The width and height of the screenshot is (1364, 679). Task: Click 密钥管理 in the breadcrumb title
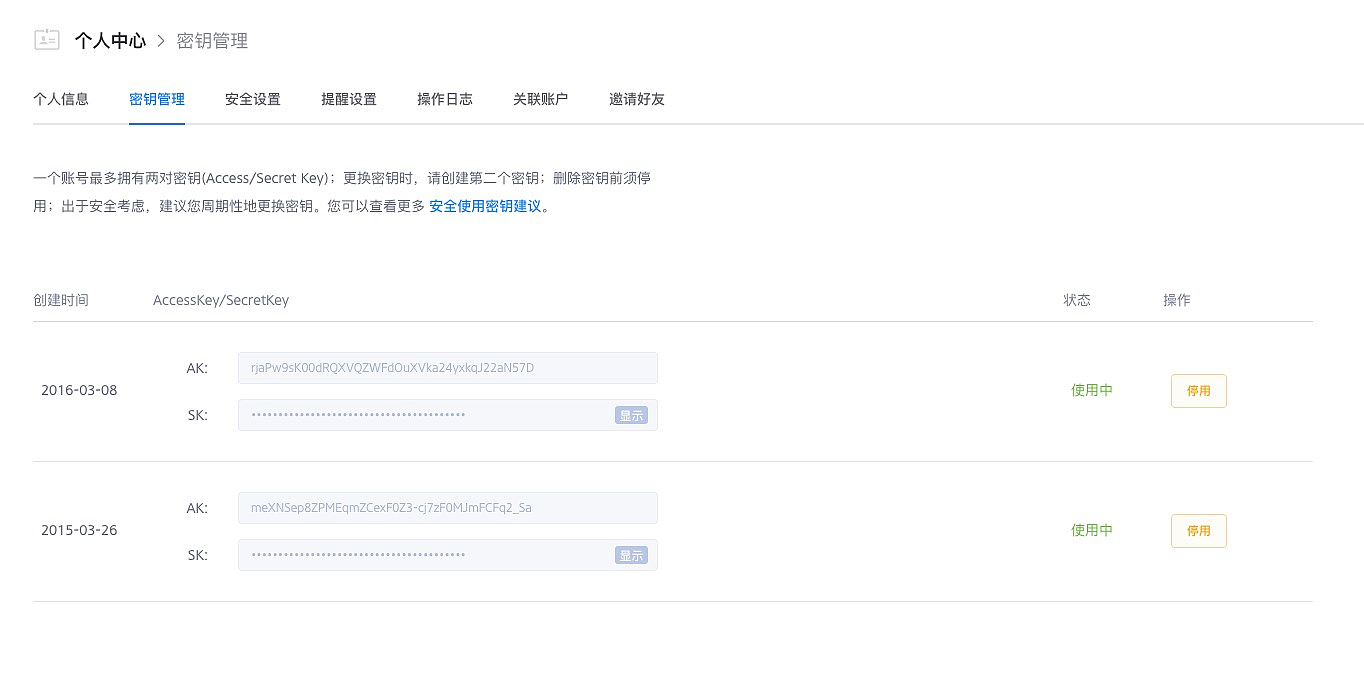click(x=212, y=41)
